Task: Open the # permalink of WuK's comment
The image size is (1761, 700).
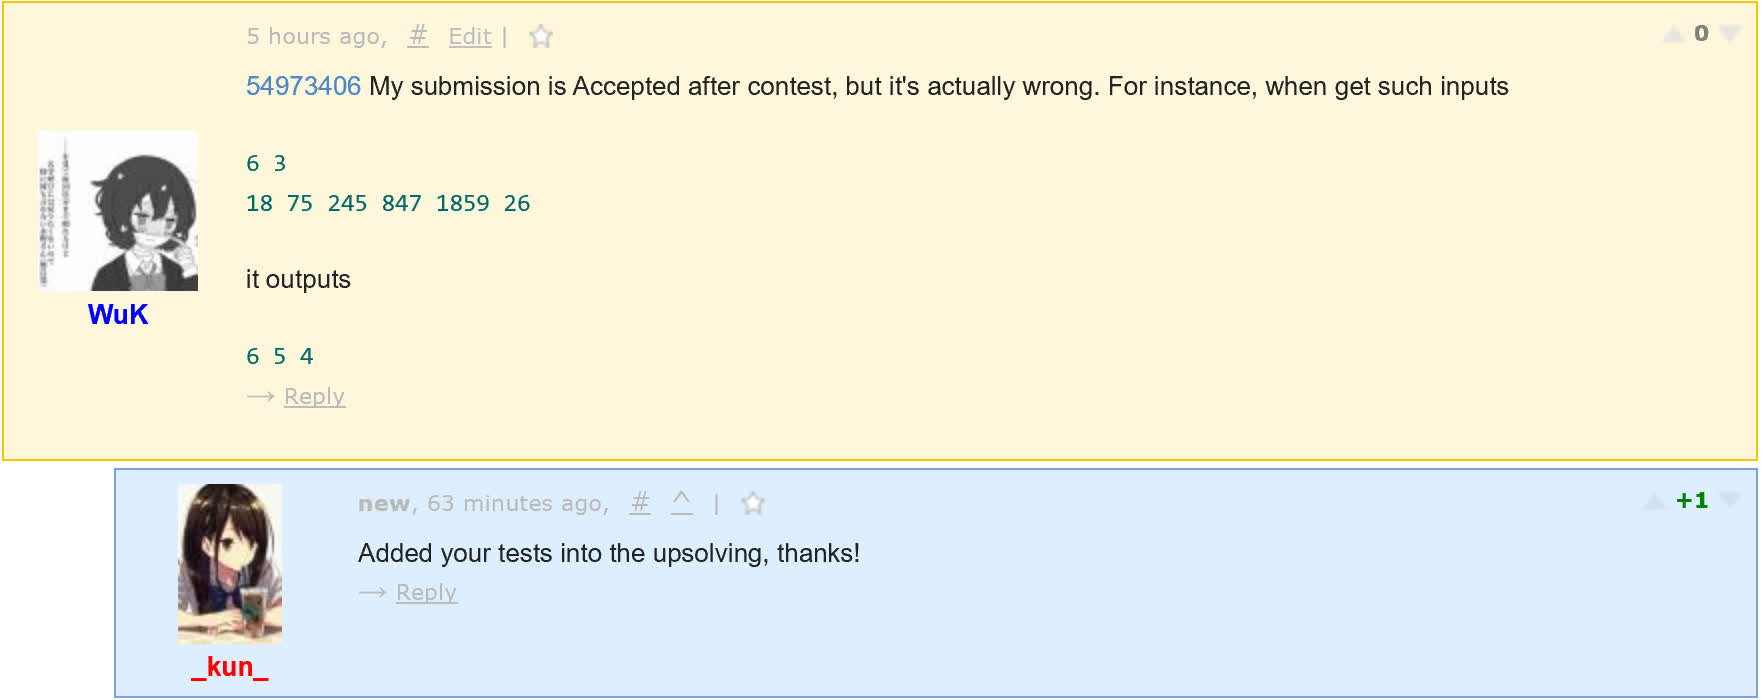Action: [x=418, y=37]
